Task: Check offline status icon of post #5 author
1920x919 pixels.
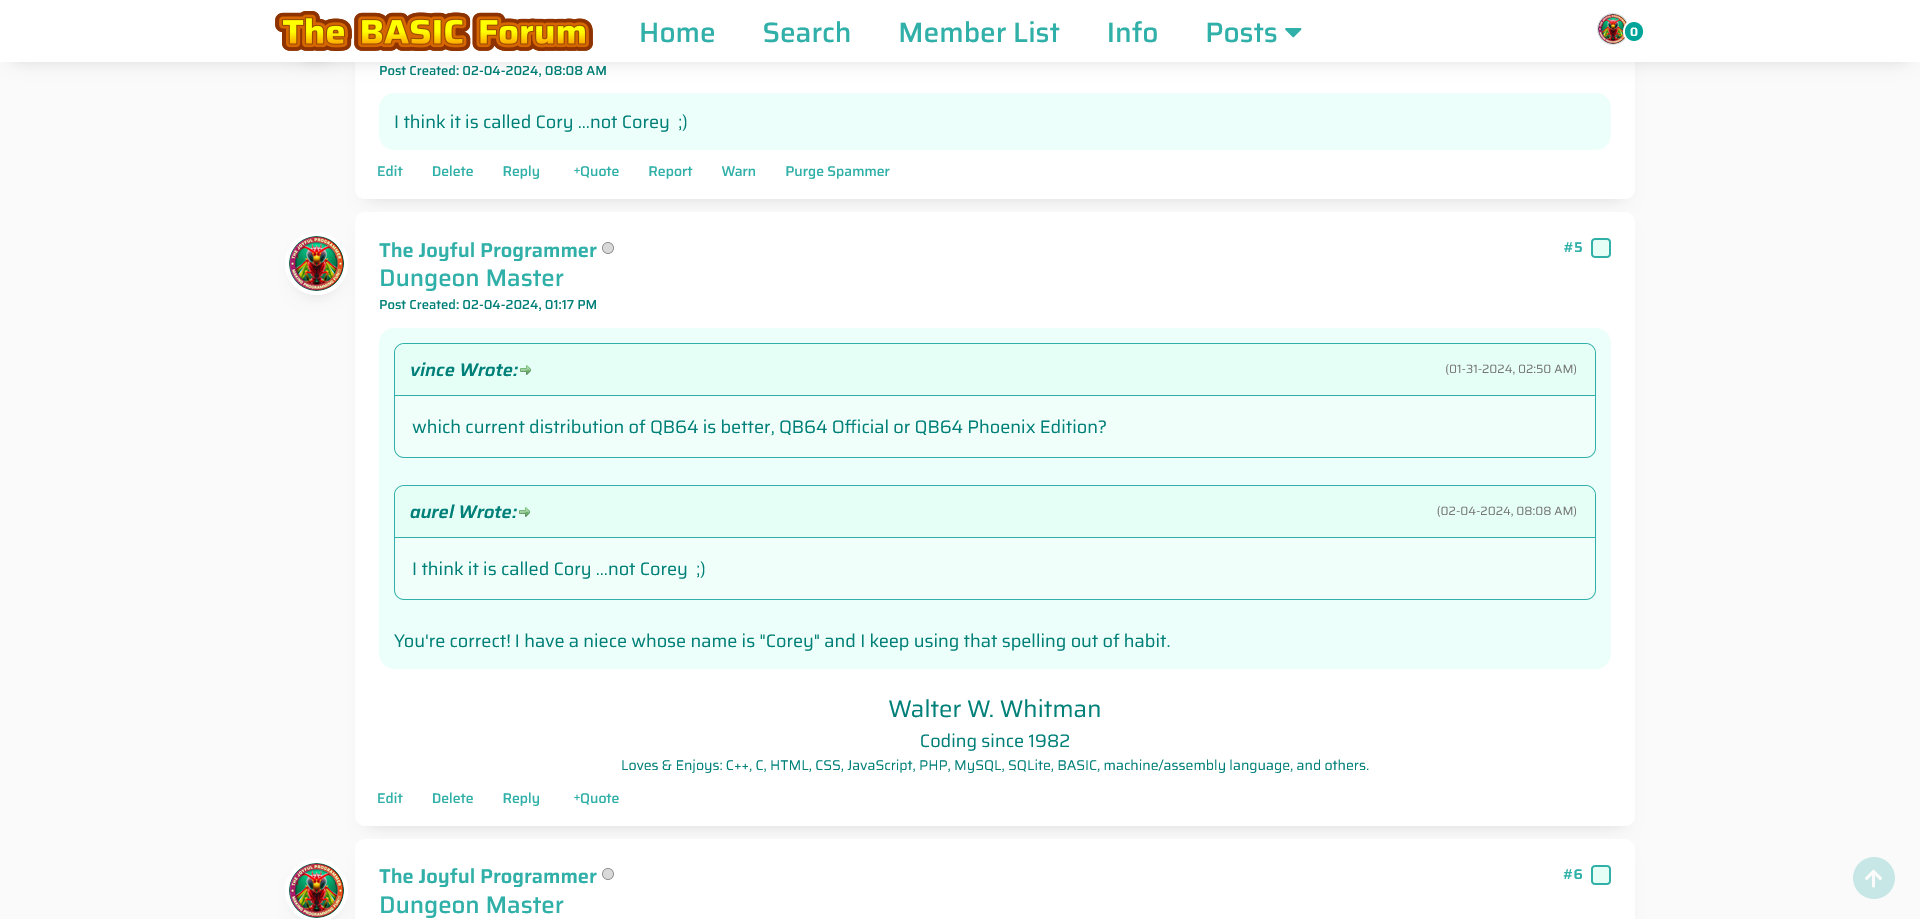Action: click(608, 248)
